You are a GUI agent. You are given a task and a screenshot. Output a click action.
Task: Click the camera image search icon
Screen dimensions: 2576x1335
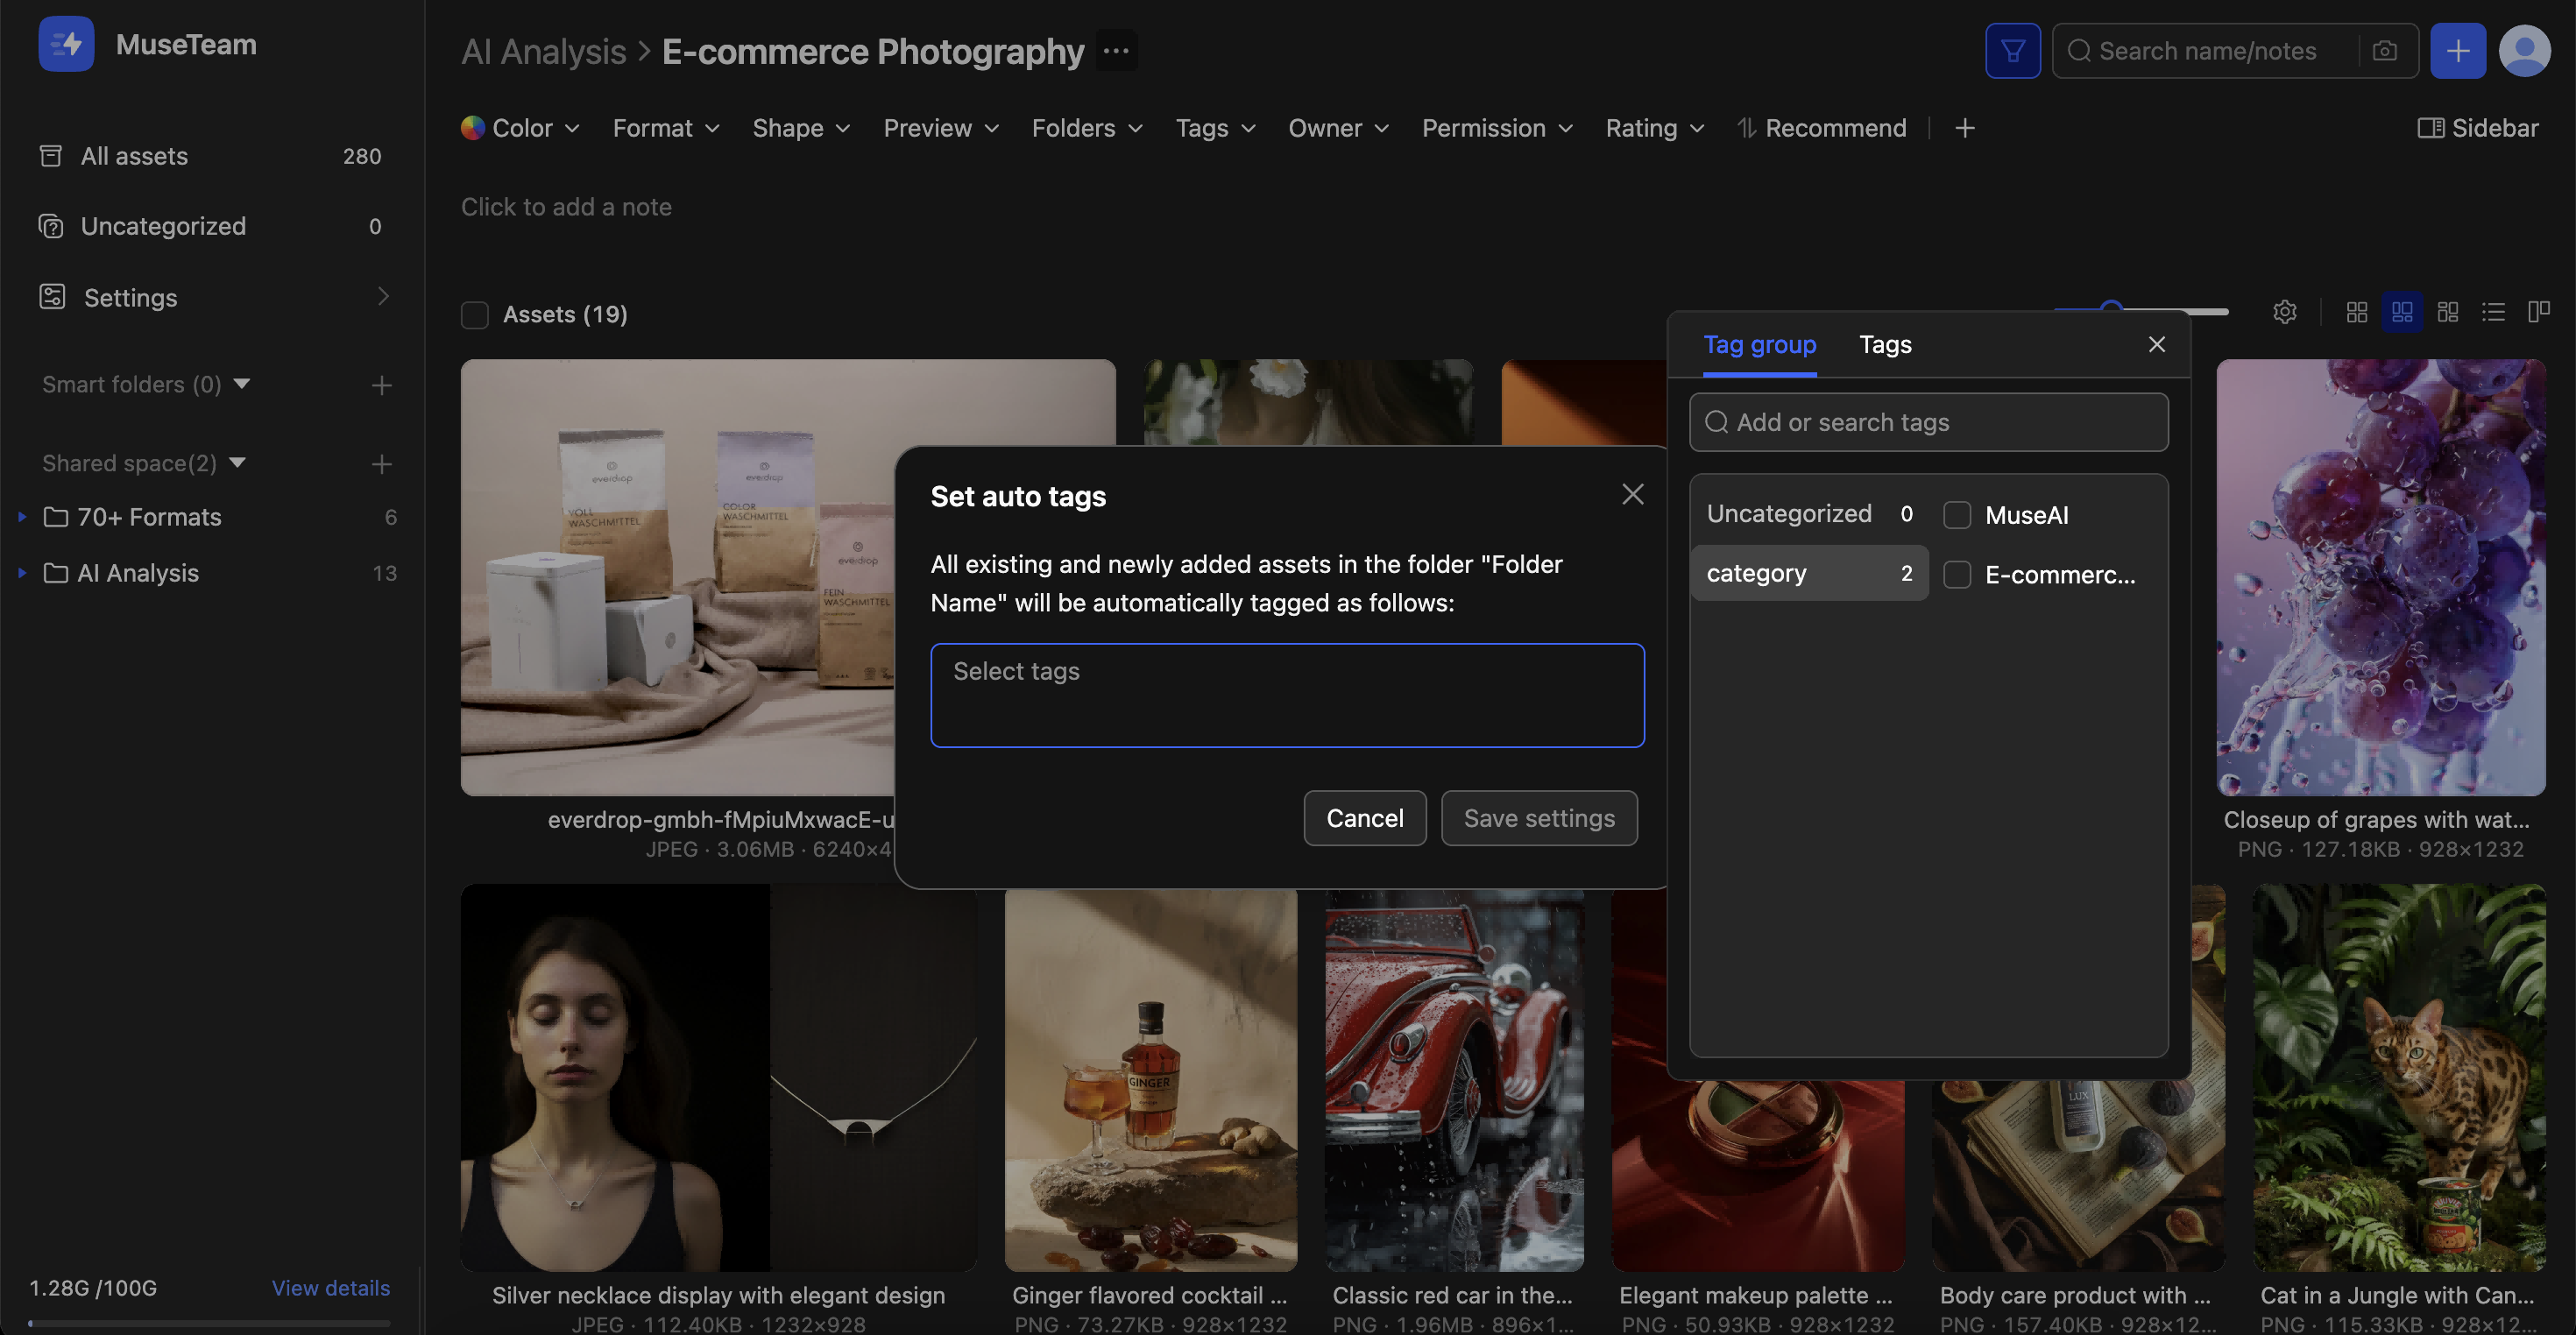pyautogui.click(x=2384, y=51)
